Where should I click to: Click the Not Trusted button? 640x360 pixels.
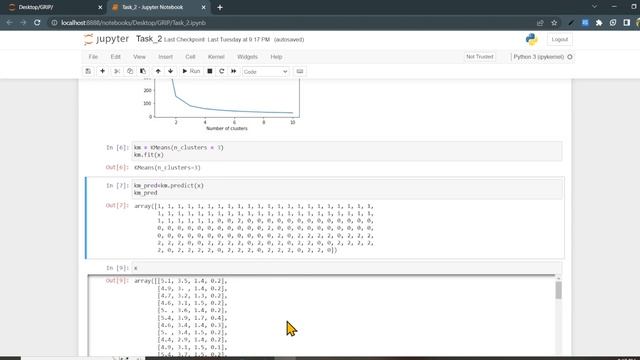pos(480,57)
